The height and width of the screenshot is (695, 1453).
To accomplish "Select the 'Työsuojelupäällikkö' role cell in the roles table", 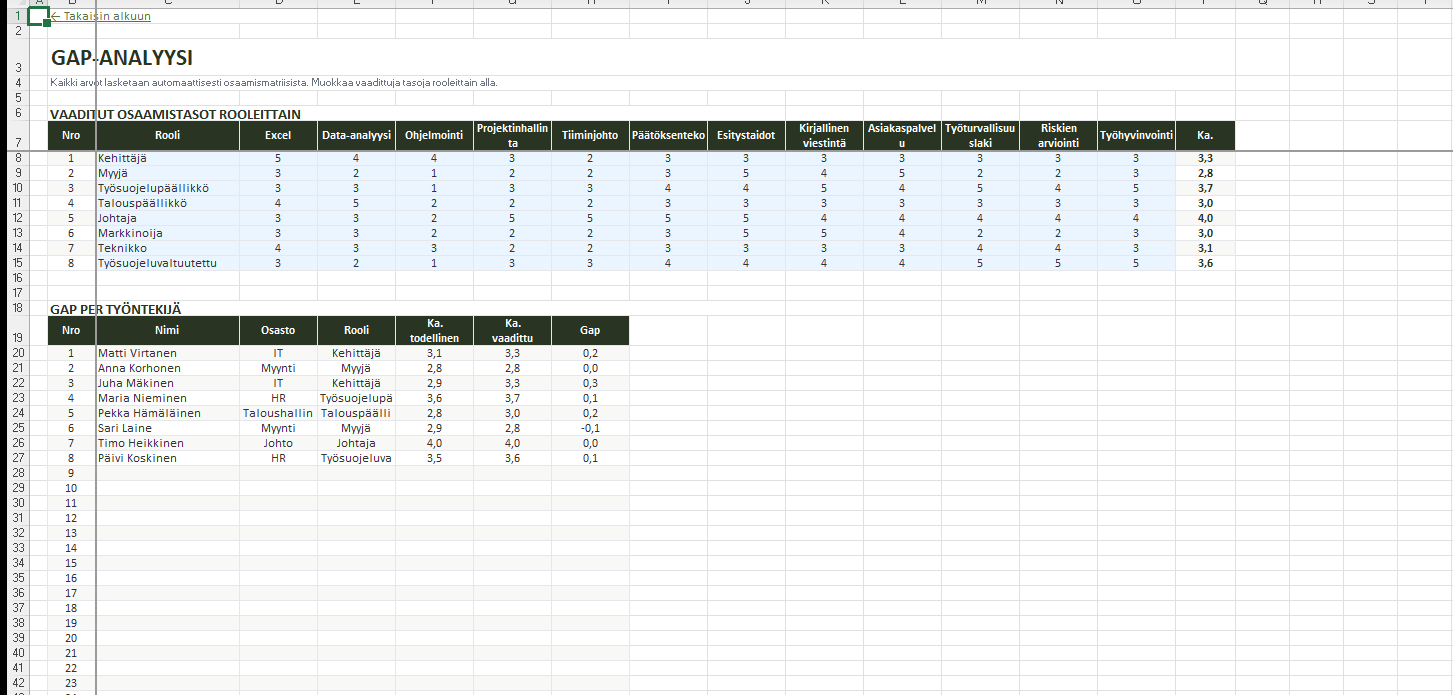I will [153, 188].
